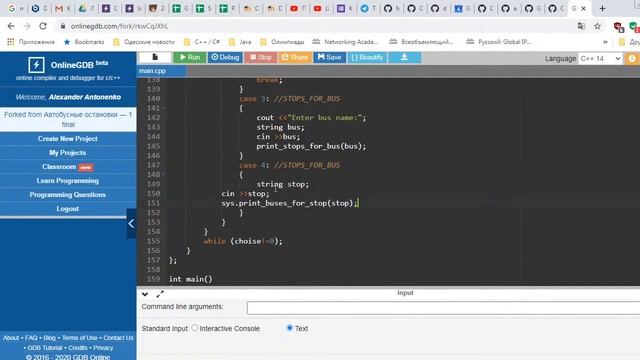Show hidden bookmarks with the » chevron
Screen dimensions: 640x360
[605, 42]
